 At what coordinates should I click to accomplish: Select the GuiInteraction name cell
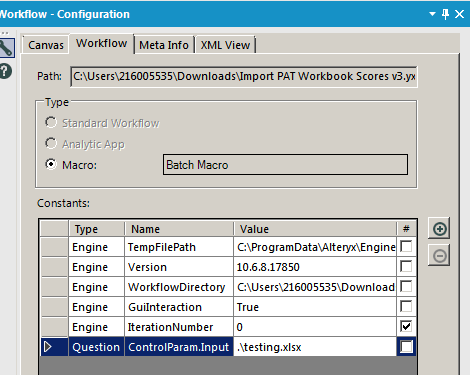click(179, 307)
